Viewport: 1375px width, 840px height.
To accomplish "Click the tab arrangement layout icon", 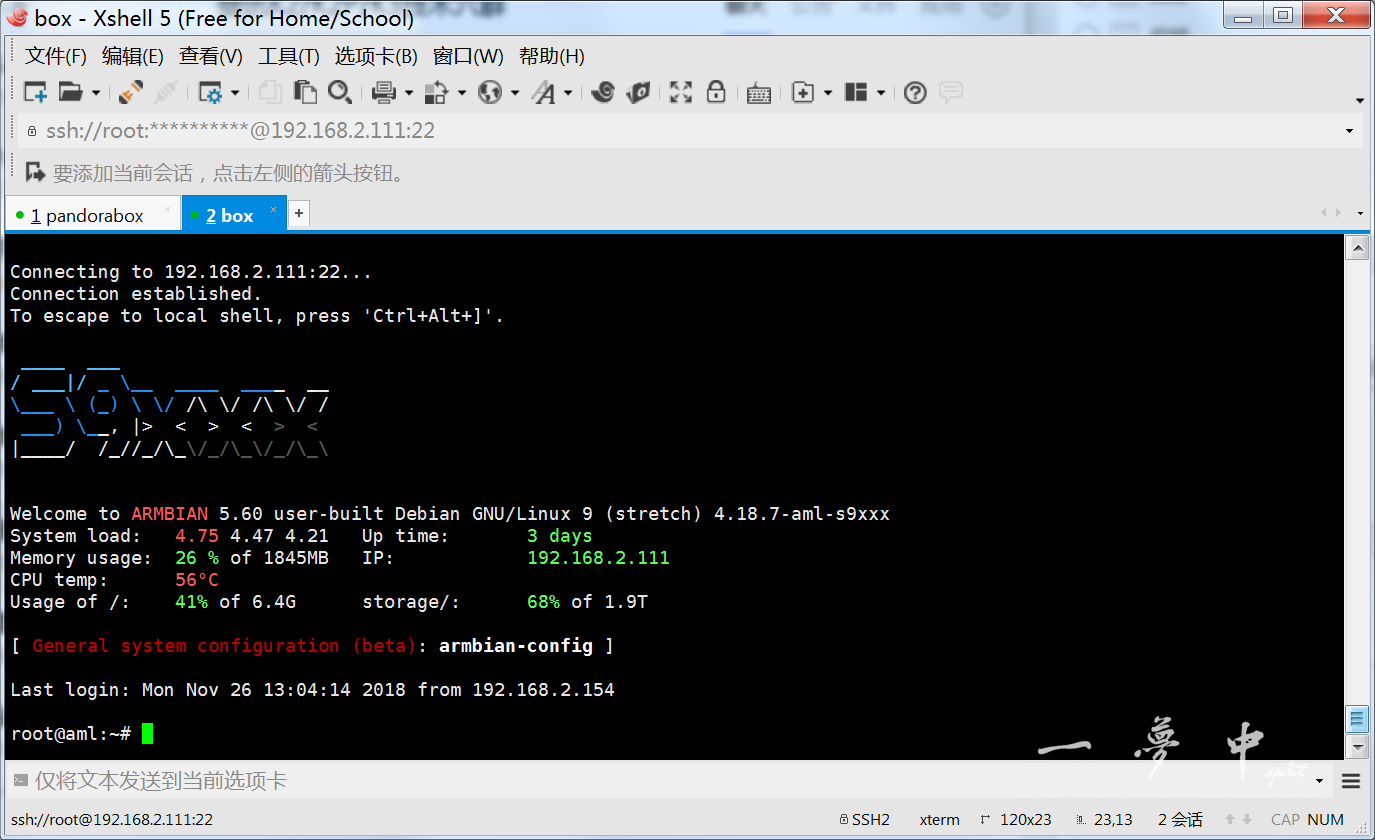I will (856, 93).
